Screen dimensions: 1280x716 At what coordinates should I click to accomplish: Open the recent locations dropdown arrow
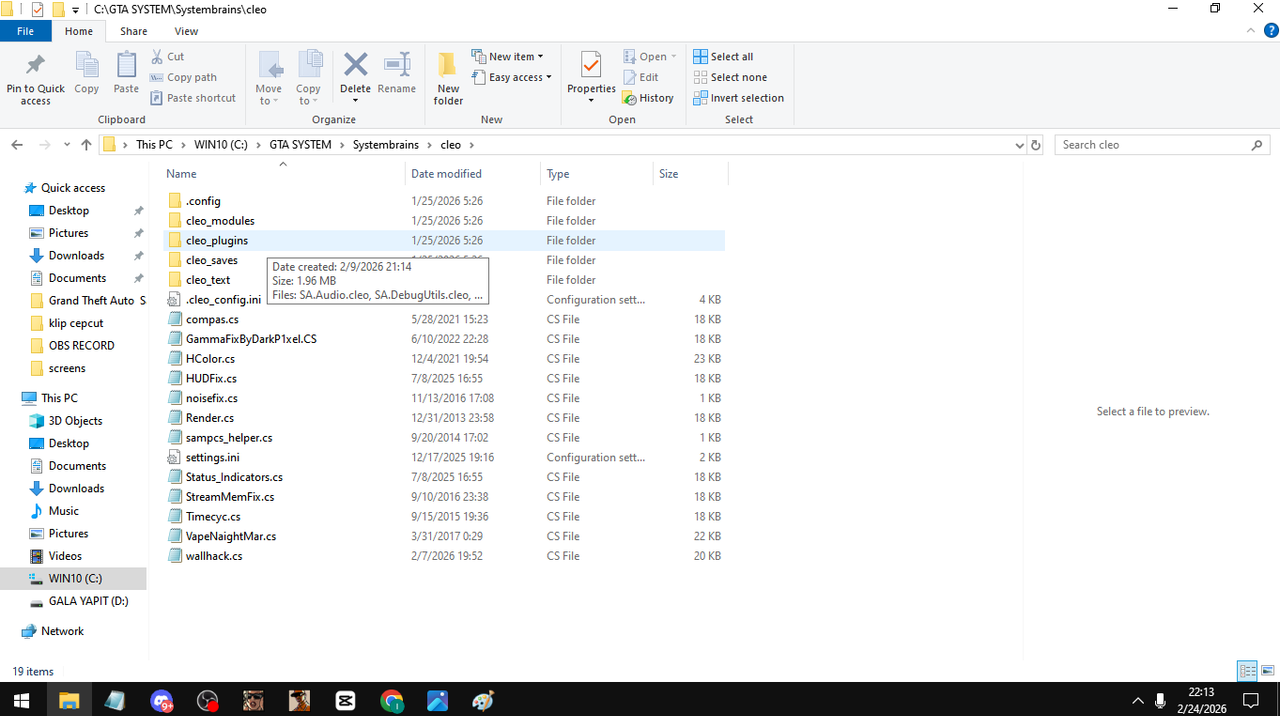67,145
